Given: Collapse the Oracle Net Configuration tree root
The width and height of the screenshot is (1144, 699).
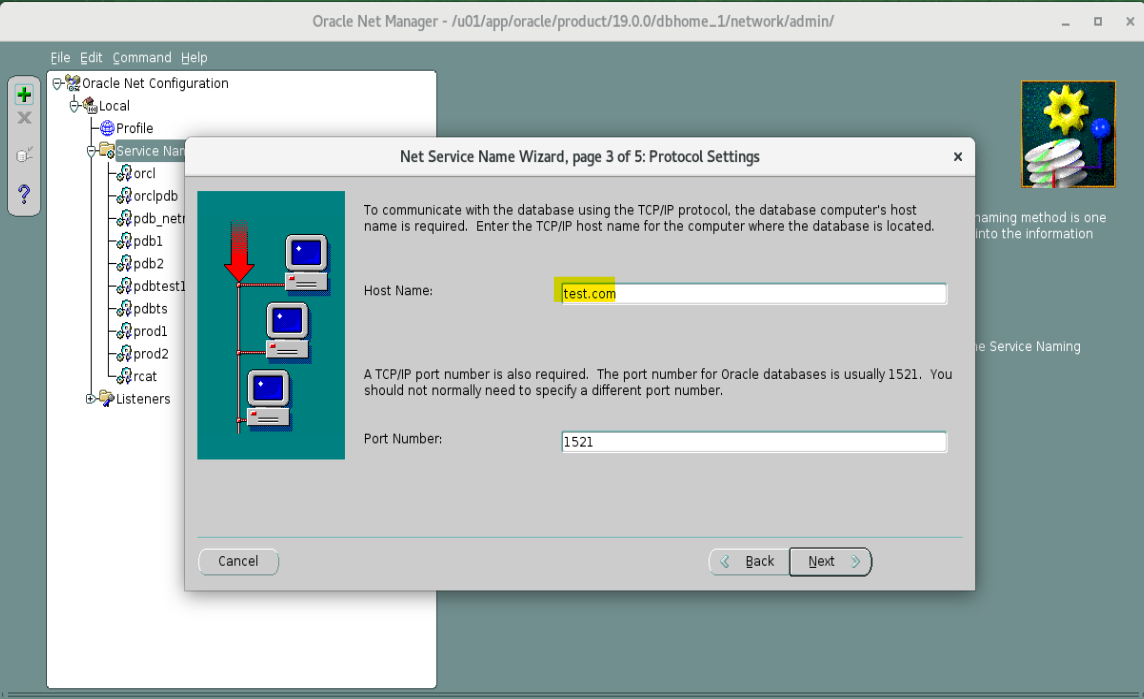Looking at the screenshot, I should [57, 84].
